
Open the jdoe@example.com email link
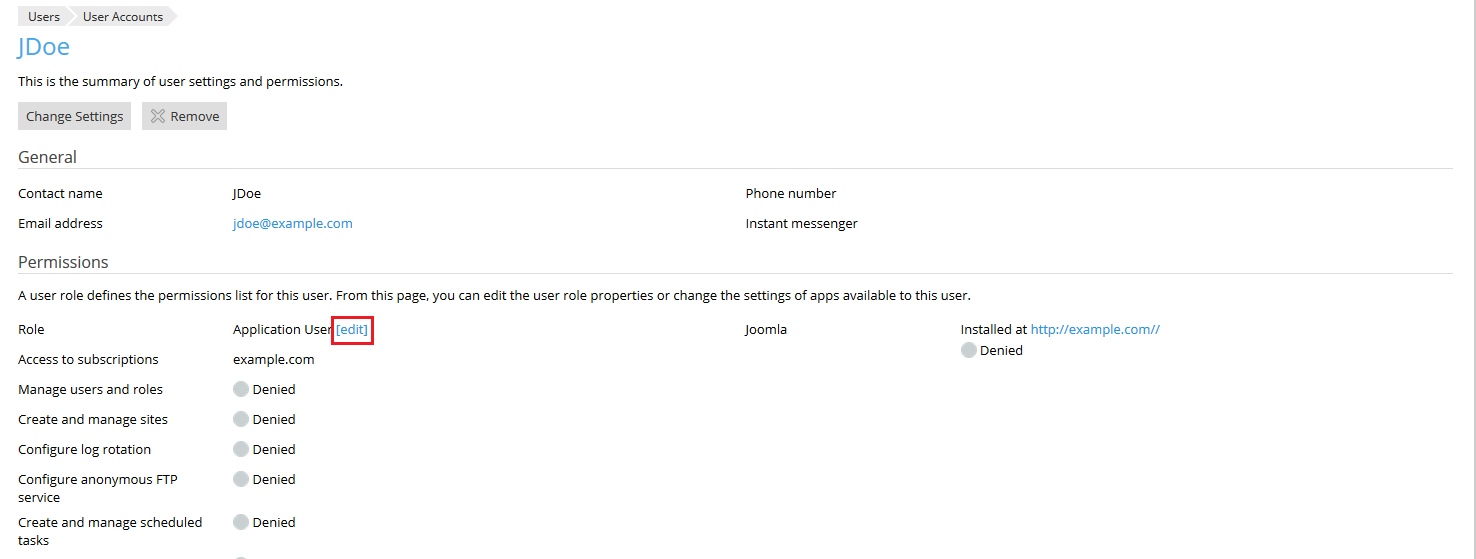(x=292, y=223)
